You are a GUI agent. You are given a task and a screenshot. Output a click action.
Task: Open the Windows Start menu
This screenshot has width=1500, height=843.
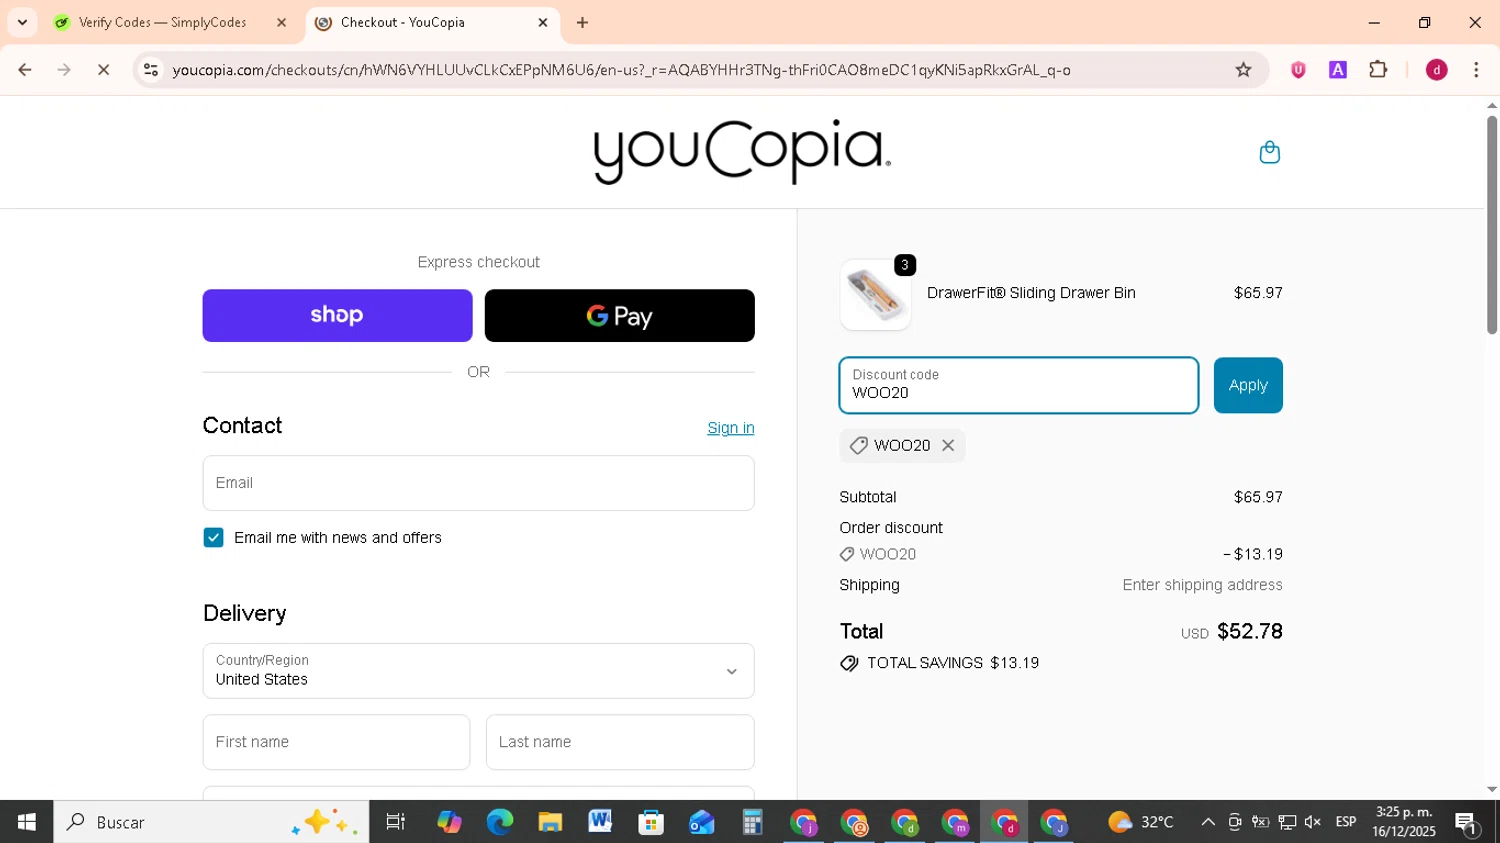click(x=26, y=822)
